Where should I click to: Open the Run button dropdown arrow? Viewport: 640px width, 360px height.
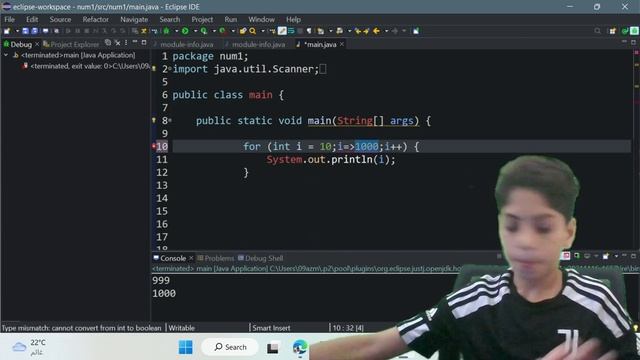[195, 31]
